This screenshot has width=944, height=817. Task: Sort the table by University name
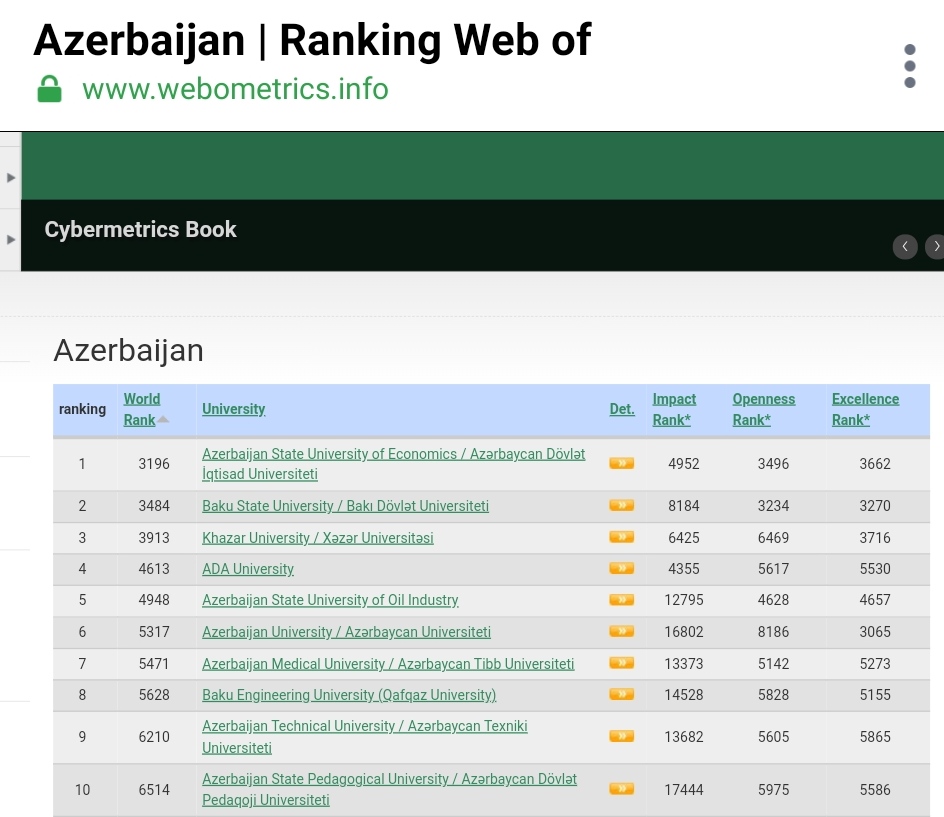[234, 409]
